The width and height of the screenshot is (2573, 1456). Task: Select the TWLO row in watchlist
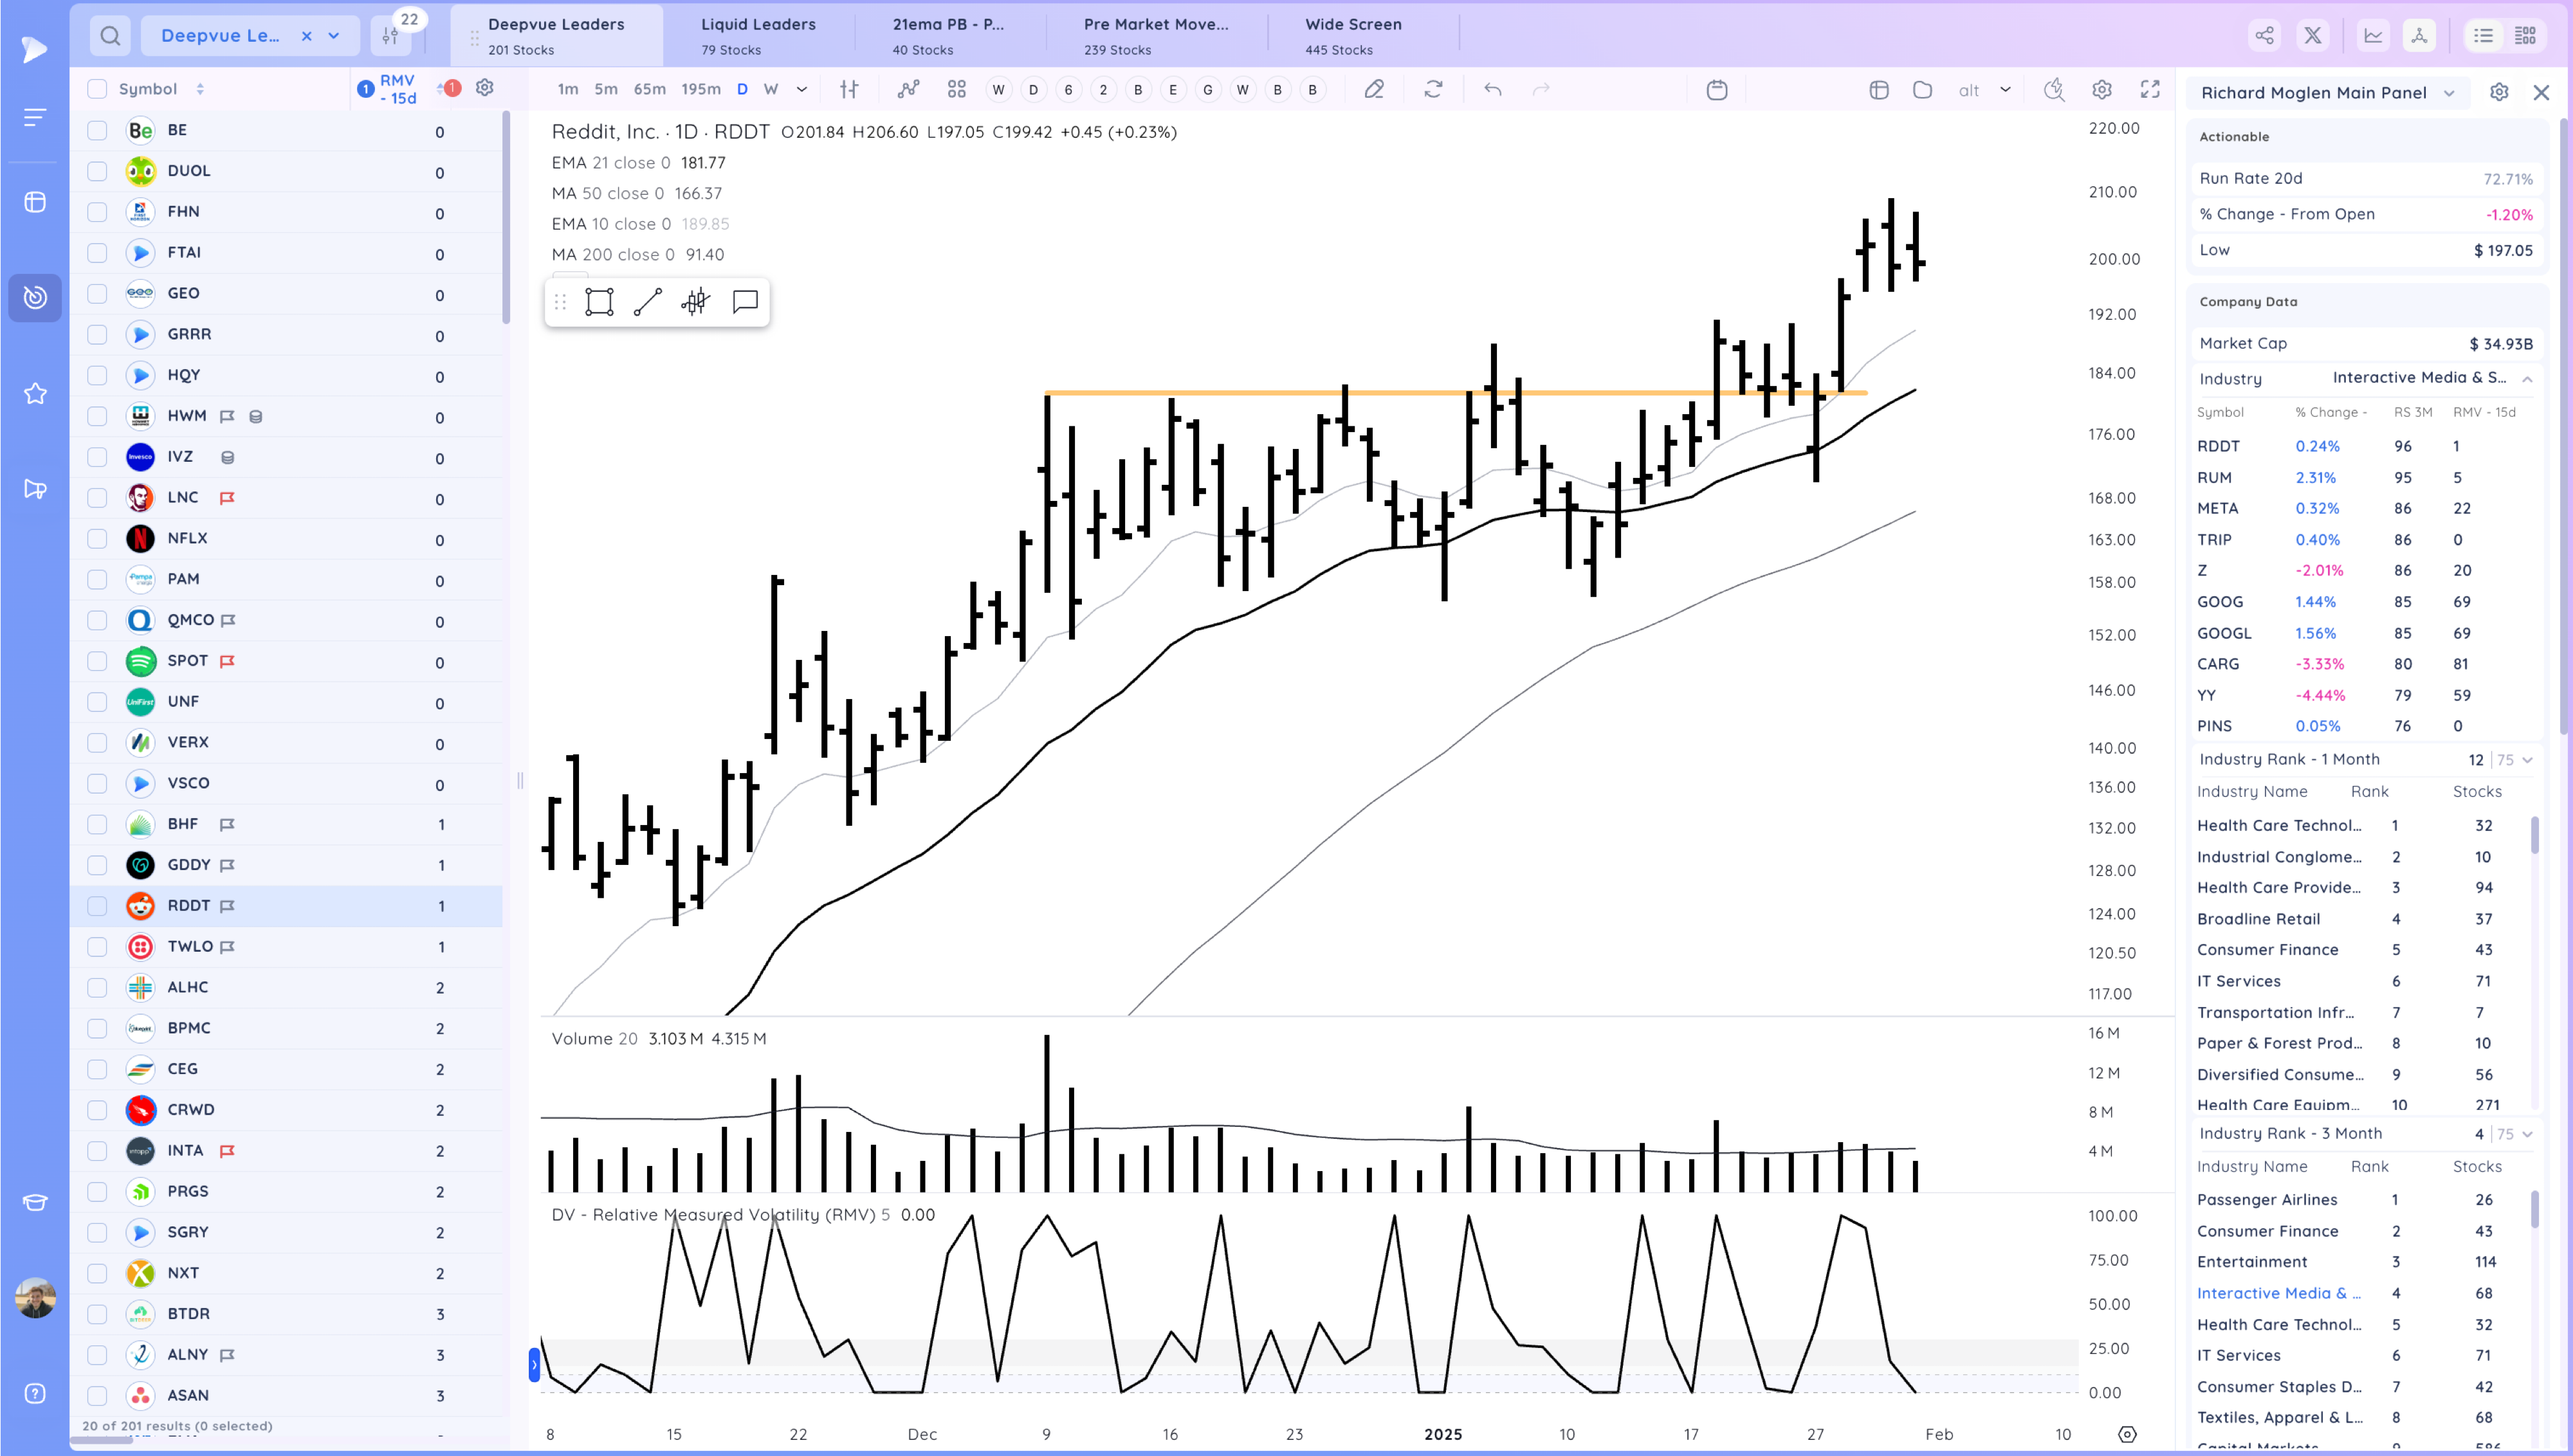(190, 946)
